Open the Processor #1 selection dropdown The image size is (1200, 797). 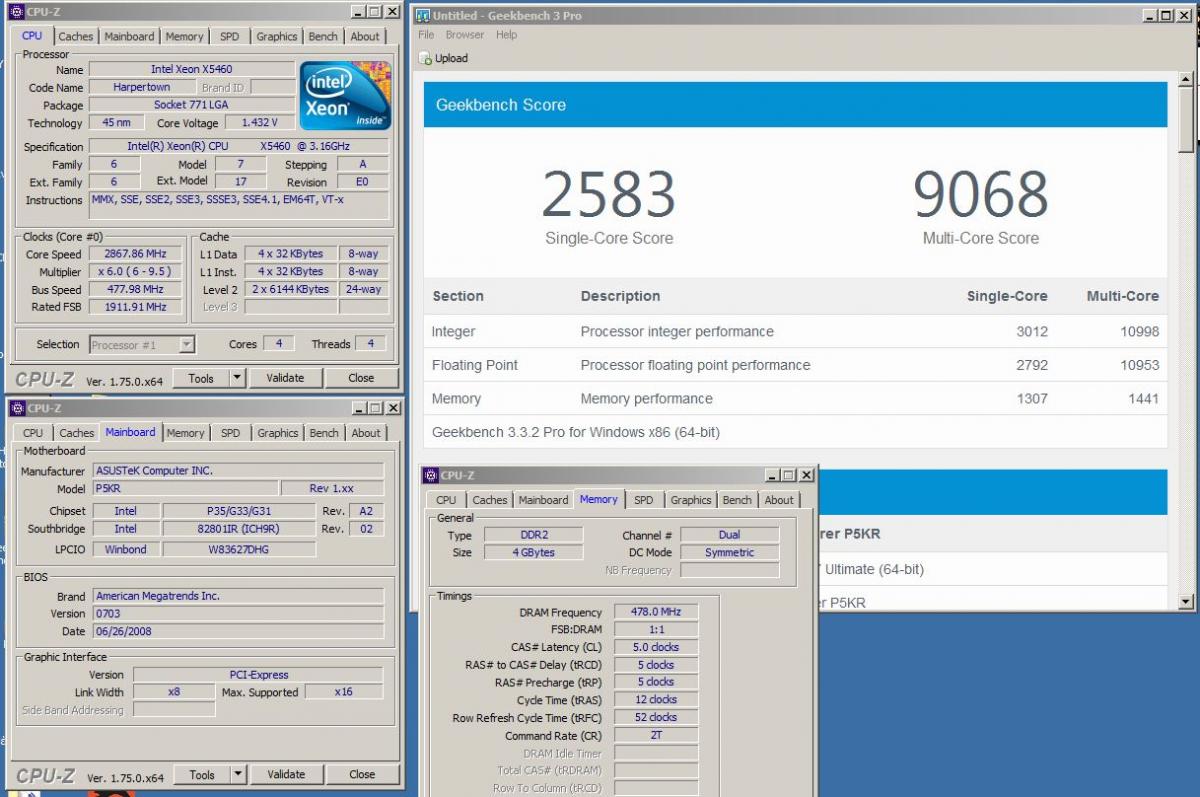coord(186,344)
